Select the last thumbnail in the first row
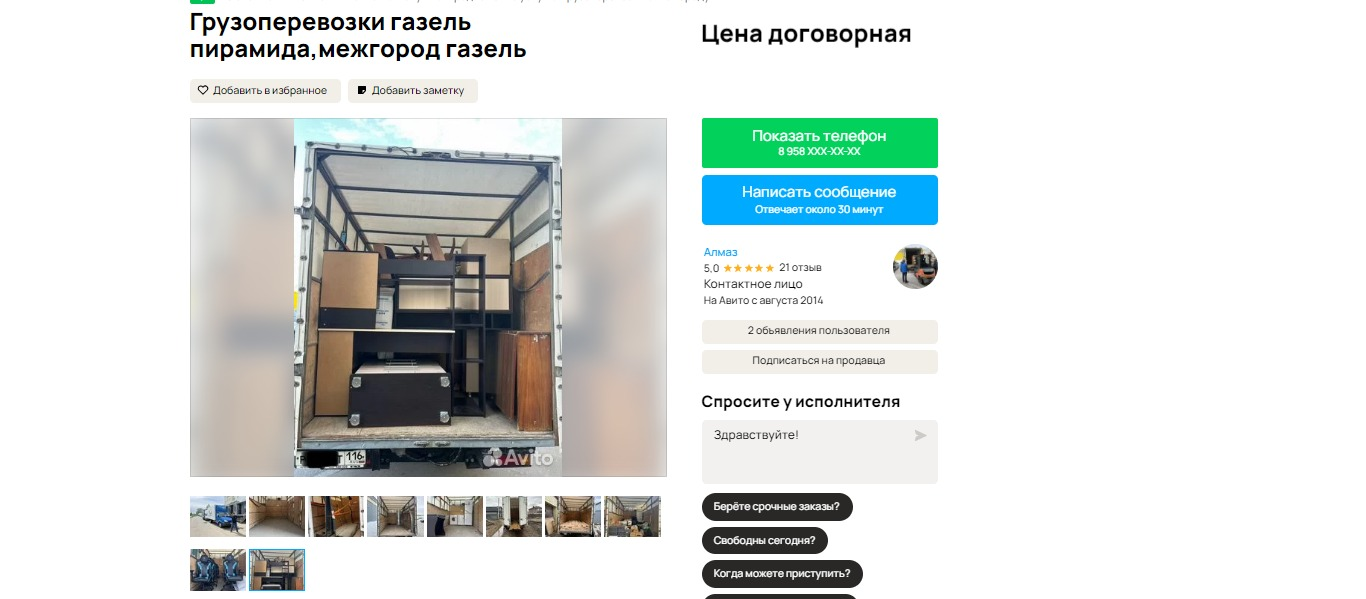Screen dimensions: 1366x599 coord(632,516)
